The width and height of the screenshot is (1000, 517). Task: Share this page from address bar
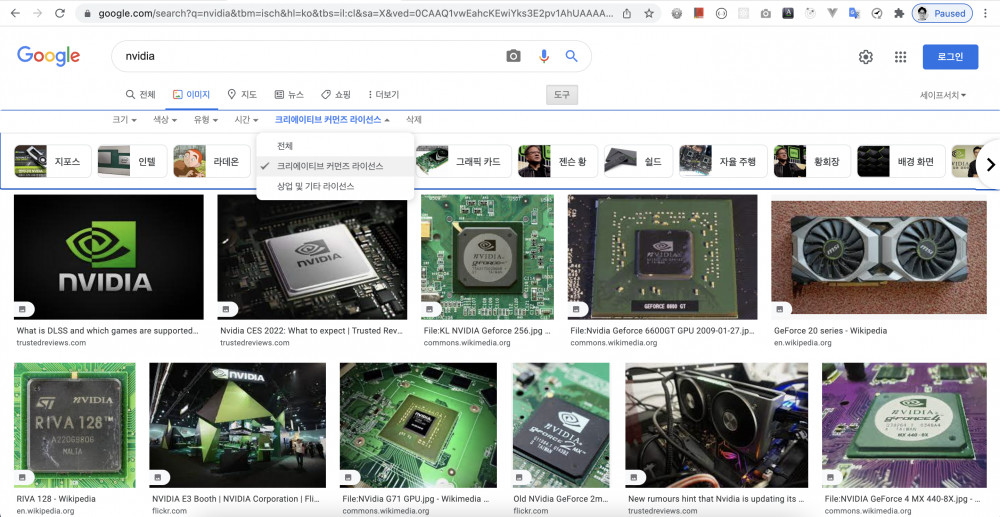click(627, 13)
